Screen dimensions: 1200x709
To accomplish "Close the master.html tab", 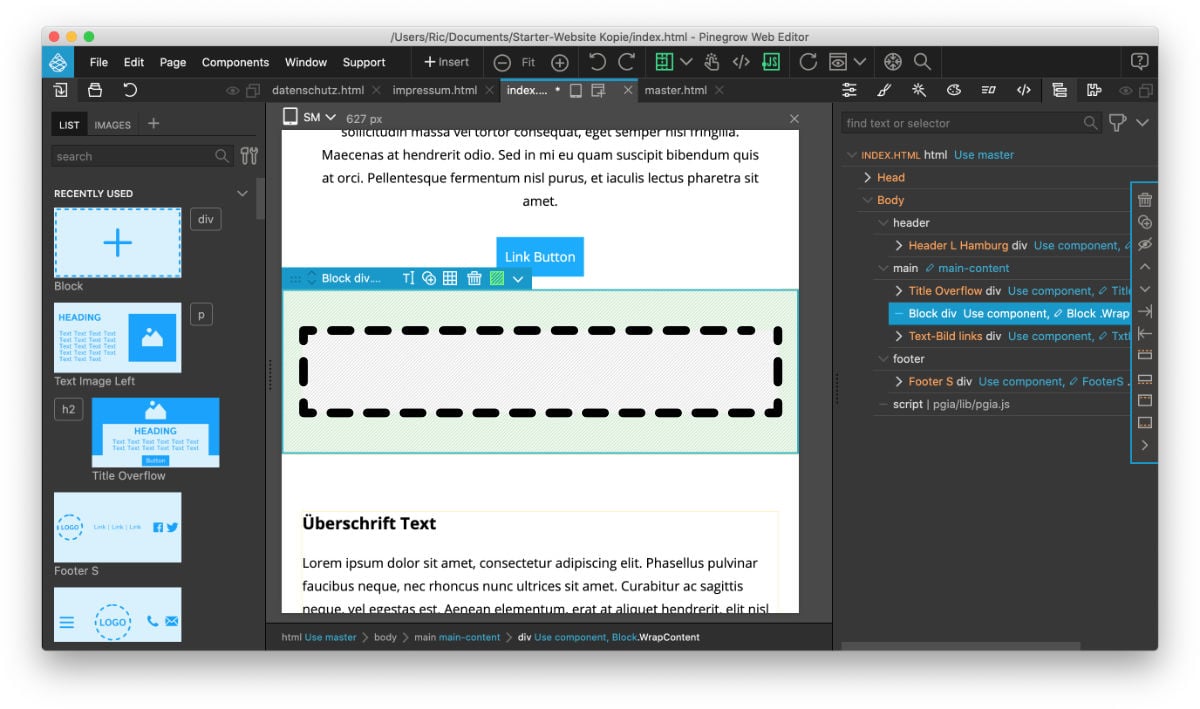I will tap(719, 90).
